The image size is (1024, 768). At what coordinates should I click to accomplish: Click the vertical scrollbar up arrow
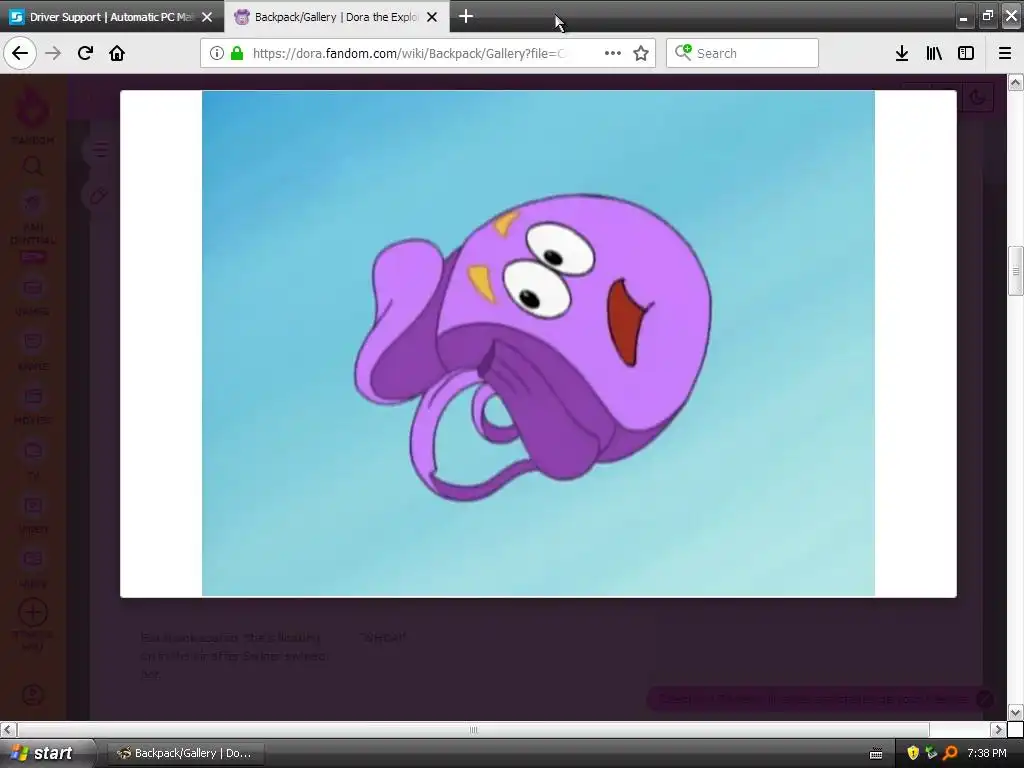[1016, 83]
